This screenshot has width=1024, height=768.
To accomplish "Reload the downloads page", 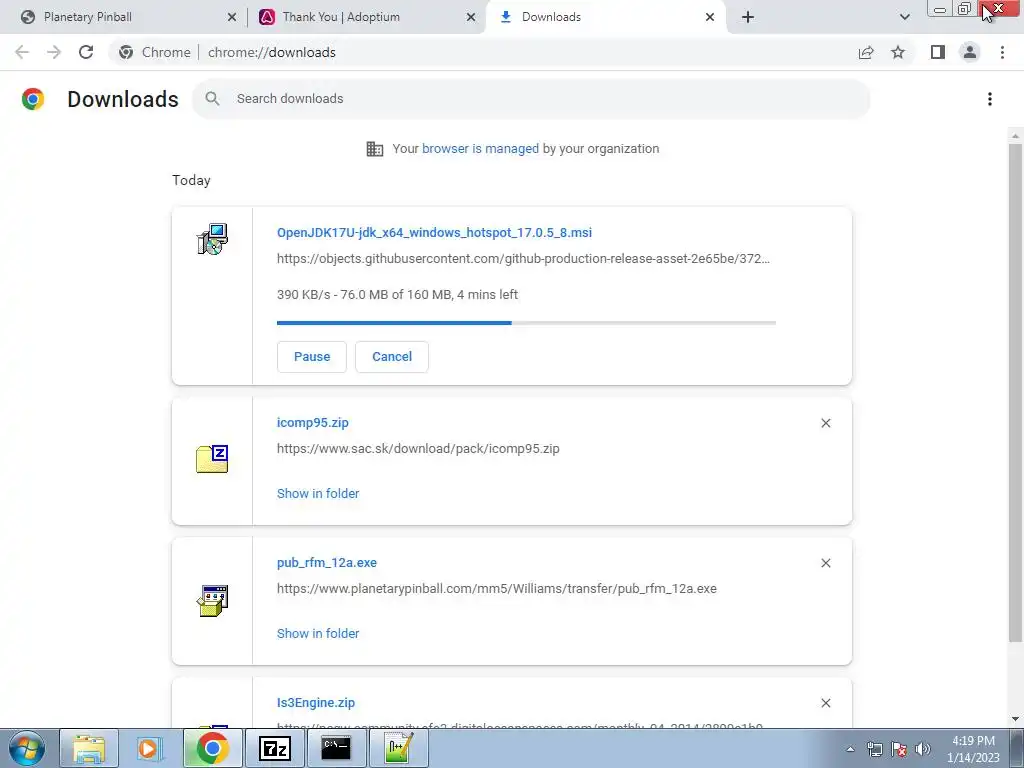I will click(x=86, y=52).
